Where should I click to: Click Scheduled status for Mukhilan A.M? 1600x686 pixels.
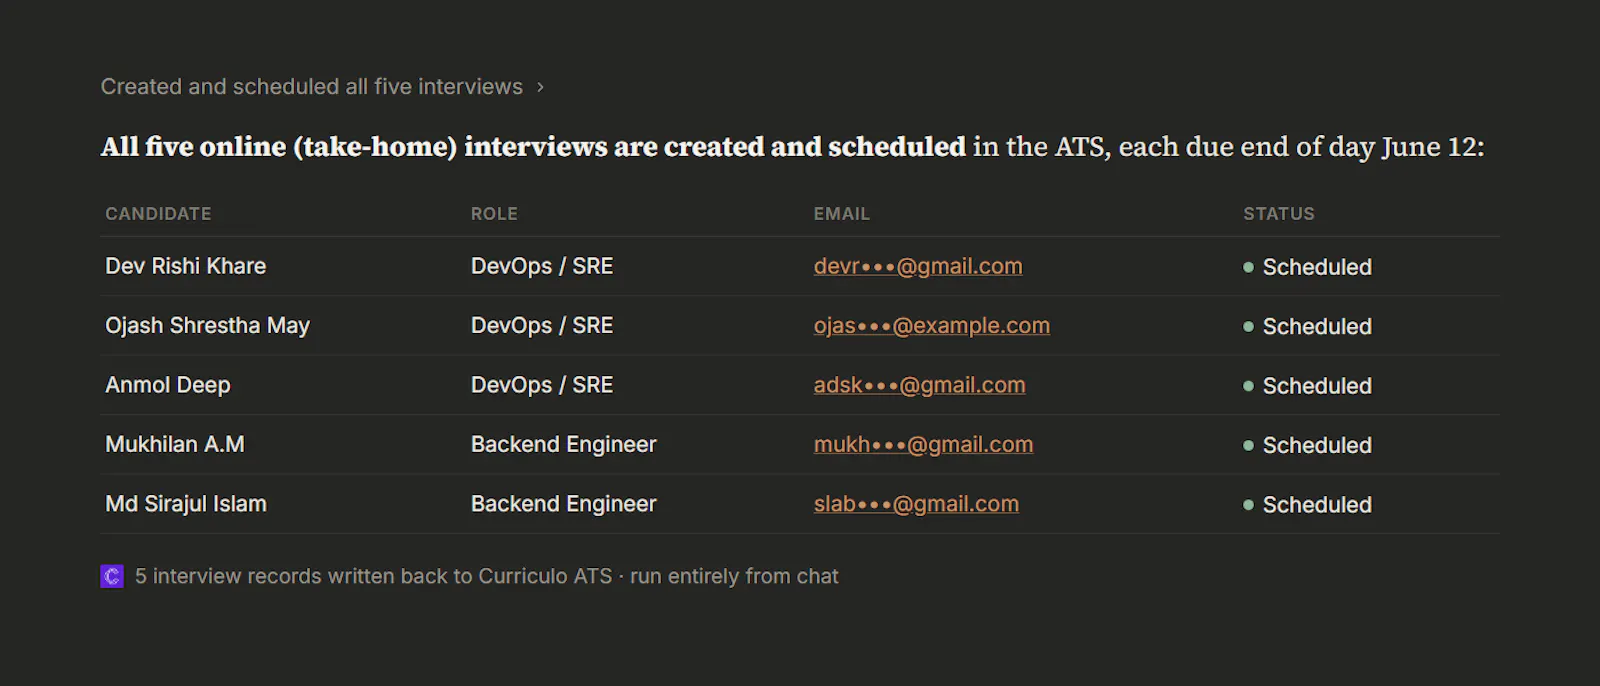pos(1307,445)
